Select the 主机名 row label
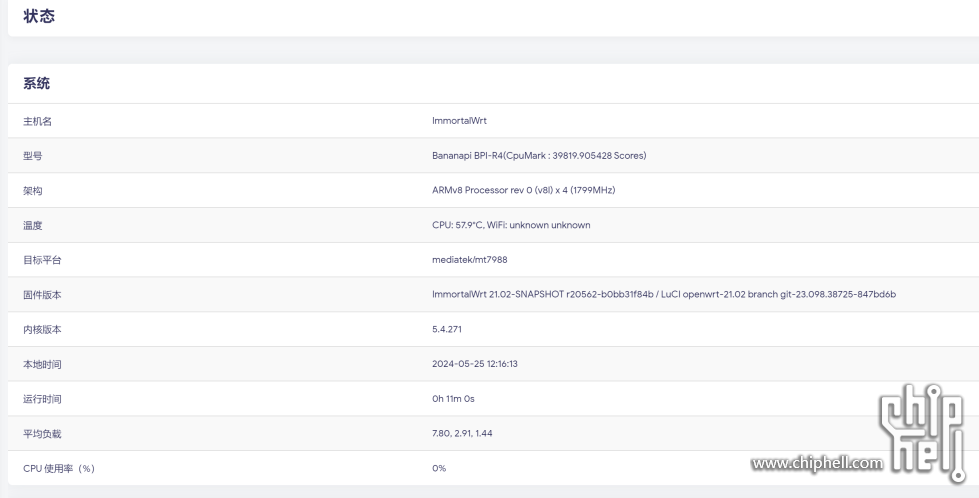This screenshot has height=498, width=979. (37, 121)
